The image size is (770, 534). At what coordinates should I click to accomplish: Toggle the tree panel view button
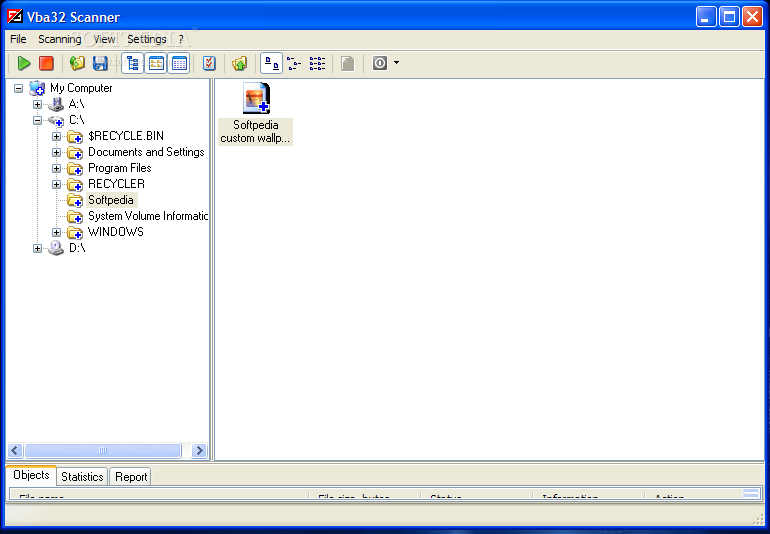[x=133, y=63]
